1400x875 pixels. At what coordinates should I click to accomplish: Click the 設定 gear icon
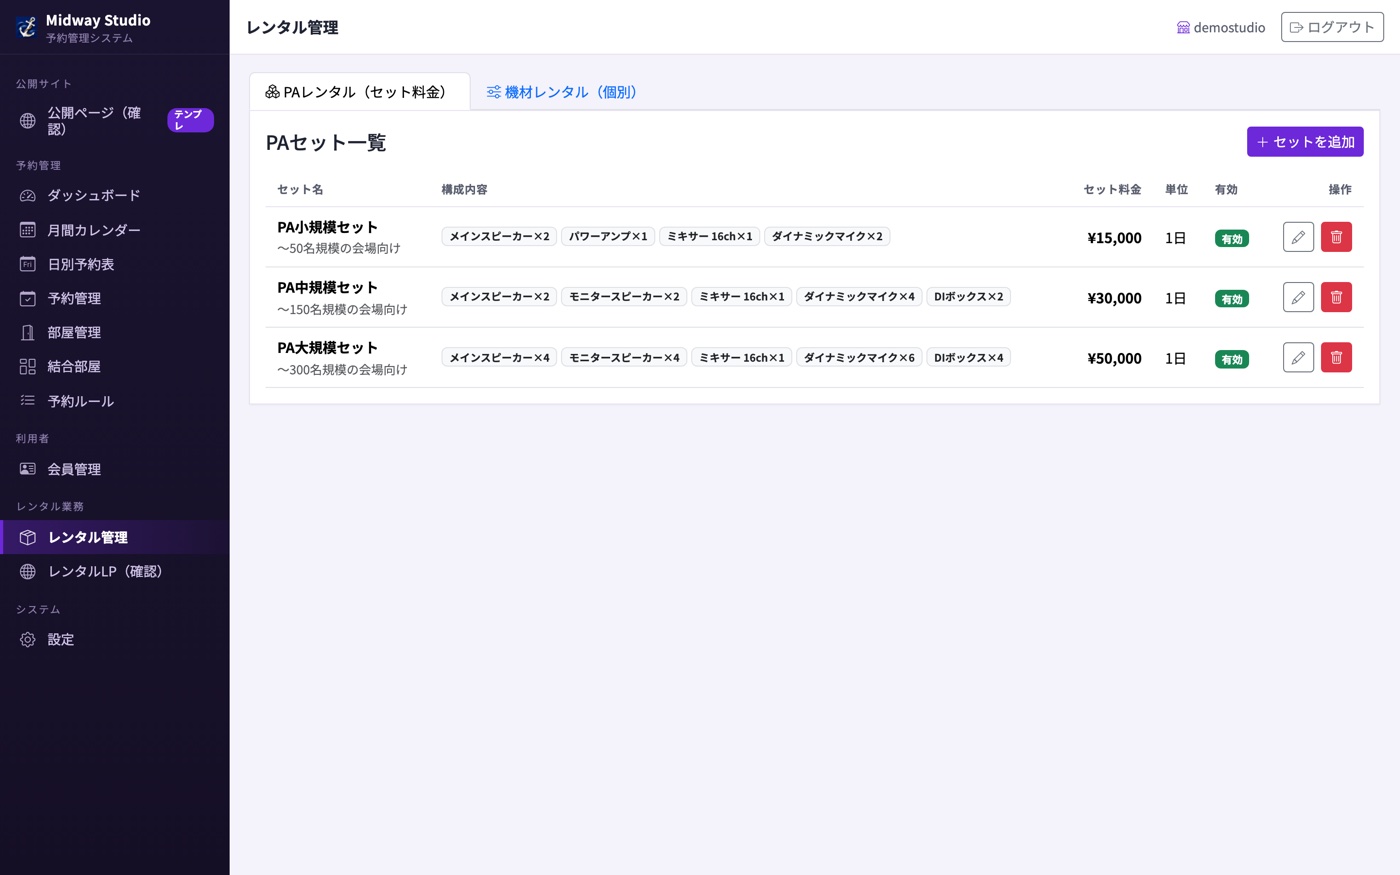(28, 640)
